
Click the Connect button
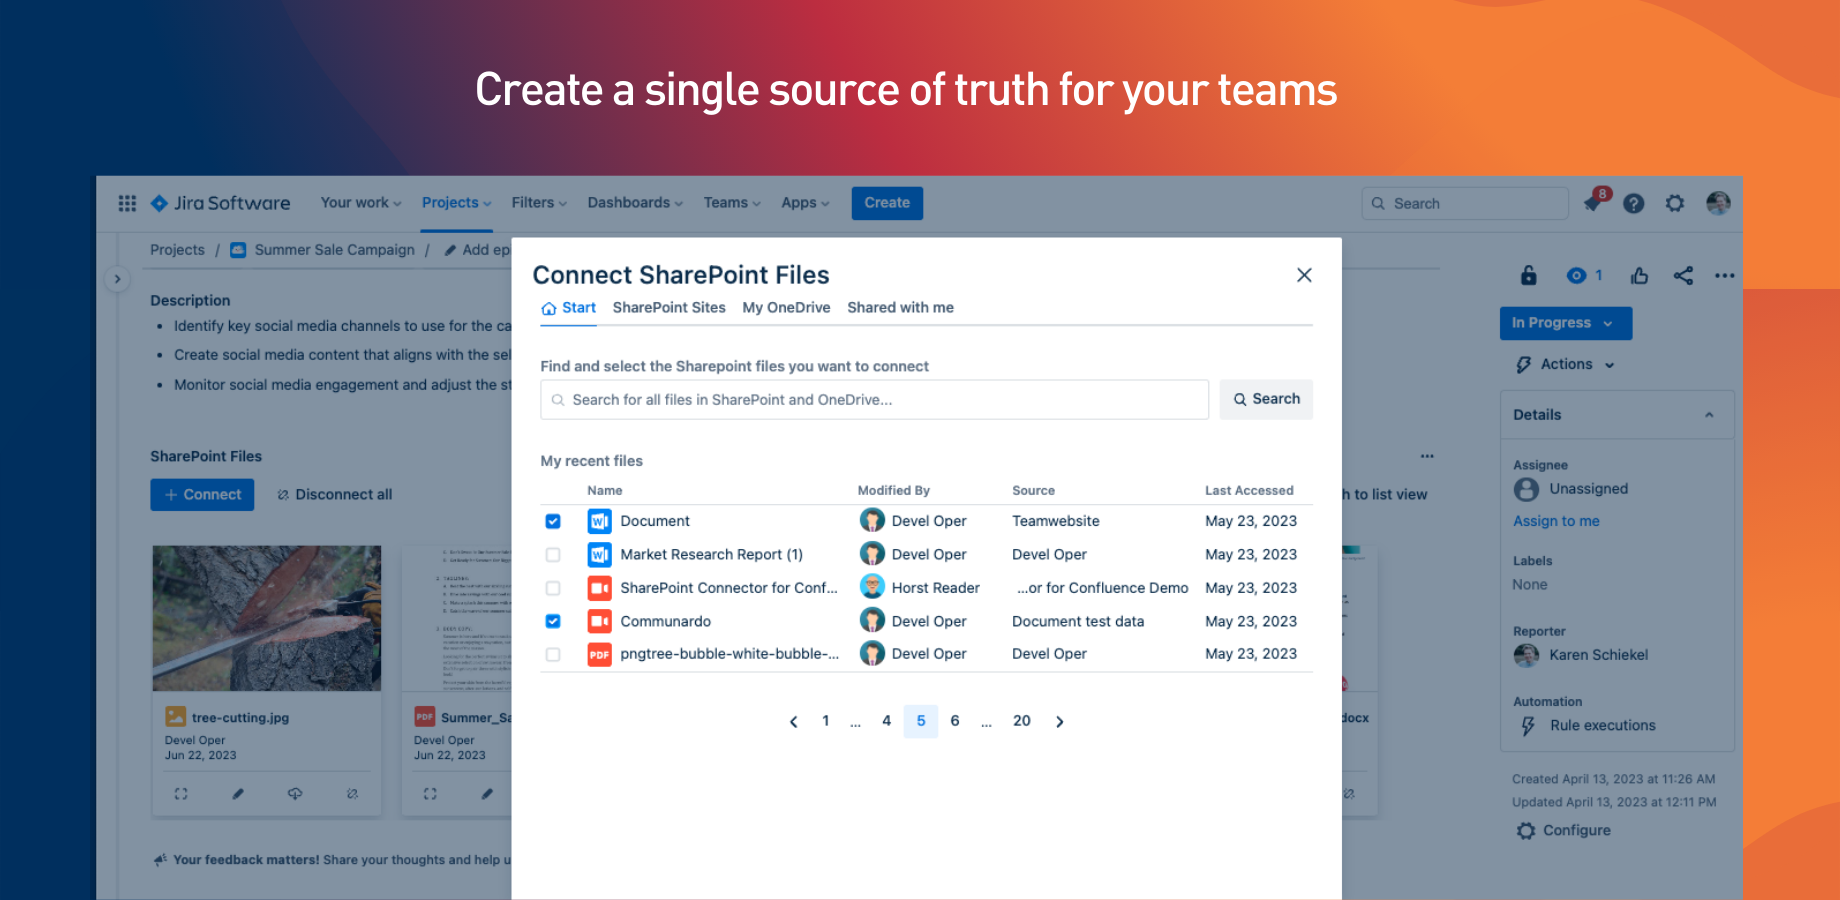coord(202,495)
